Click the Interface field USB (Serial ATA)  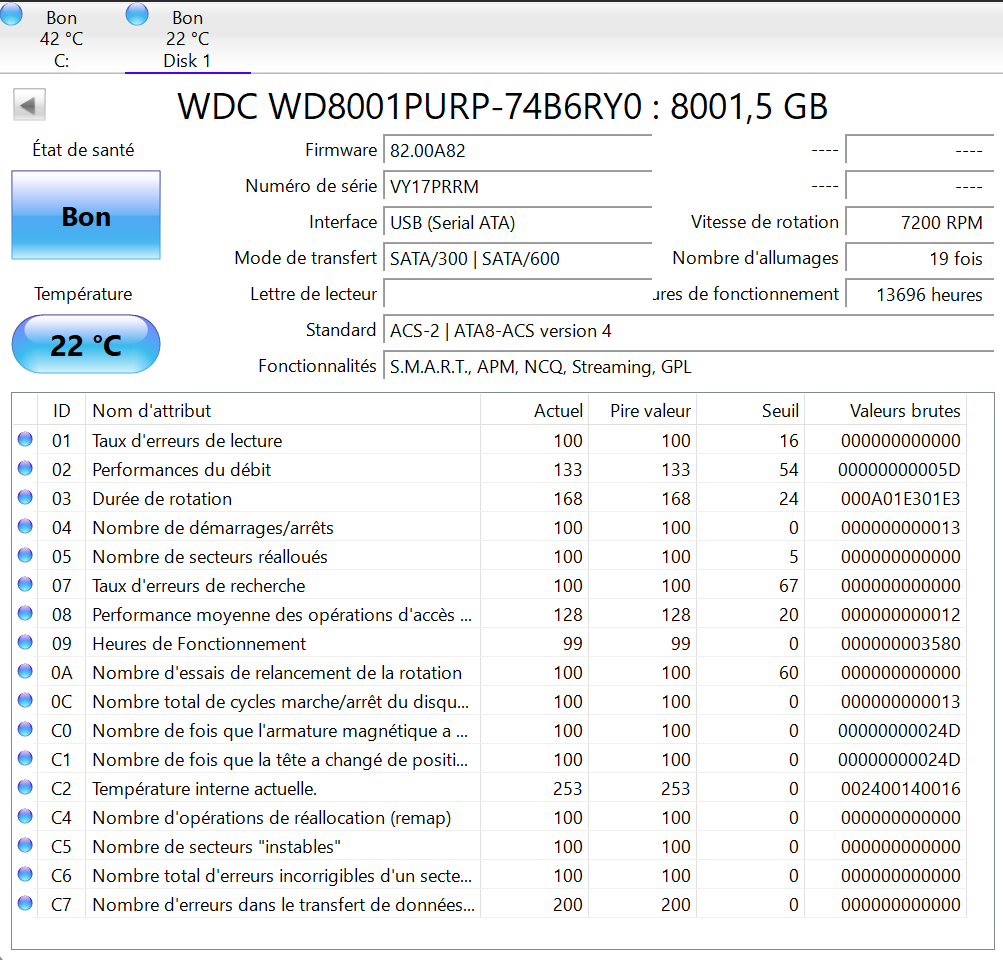(517, 223)
